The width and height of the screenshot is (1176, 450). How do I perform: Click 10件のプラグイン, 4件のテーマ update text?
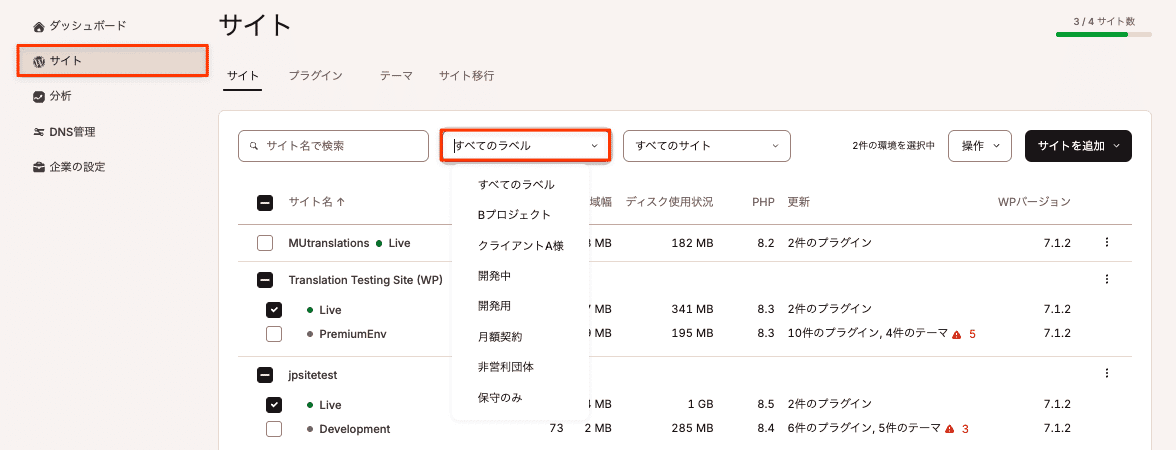click(868, 334)
